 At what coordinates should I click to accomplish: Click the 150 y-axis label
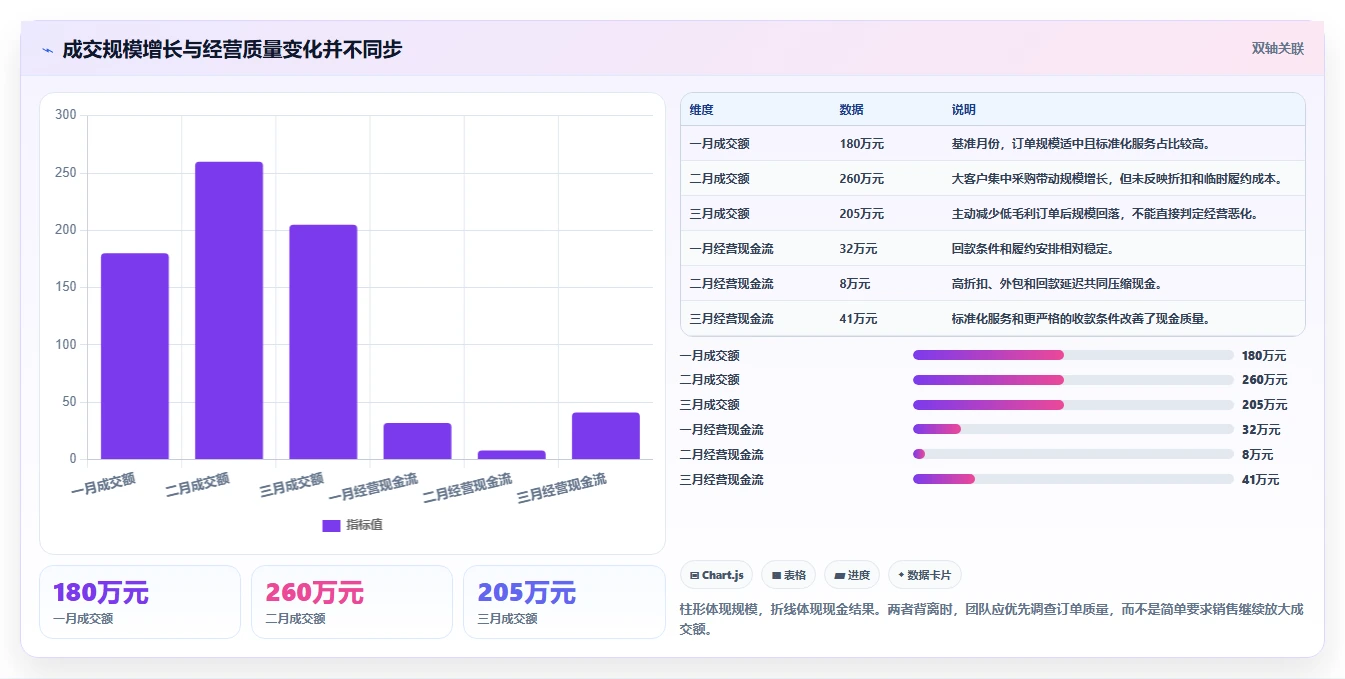point(66,287)
